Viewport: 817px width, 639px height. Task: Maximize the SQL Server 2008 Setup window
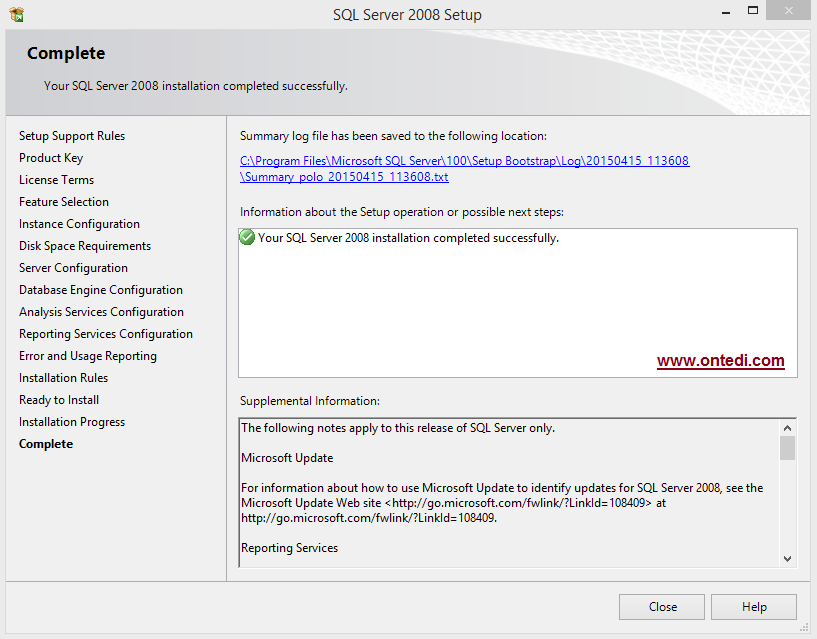752,11
